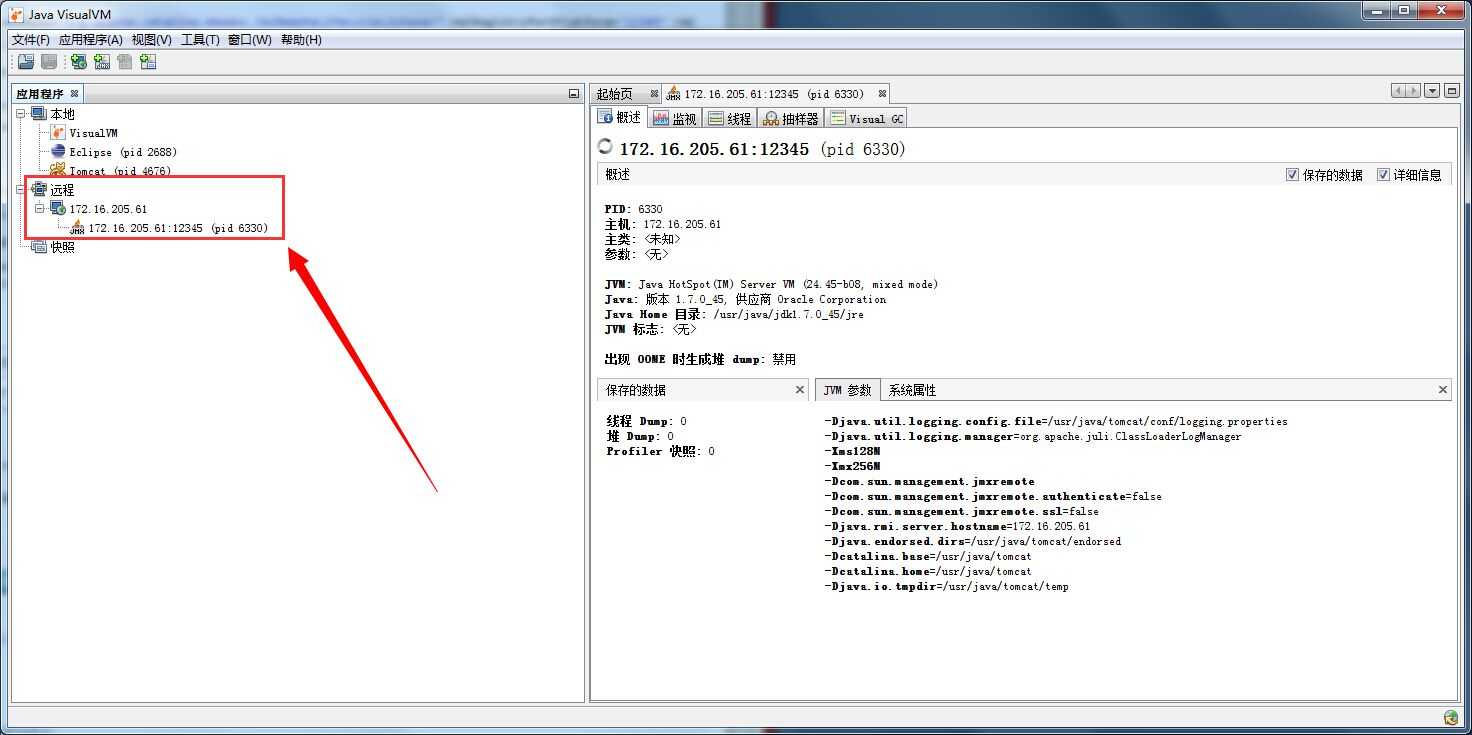
Task: Close the 保存的数据 section
Action: (x=800, y=390)
